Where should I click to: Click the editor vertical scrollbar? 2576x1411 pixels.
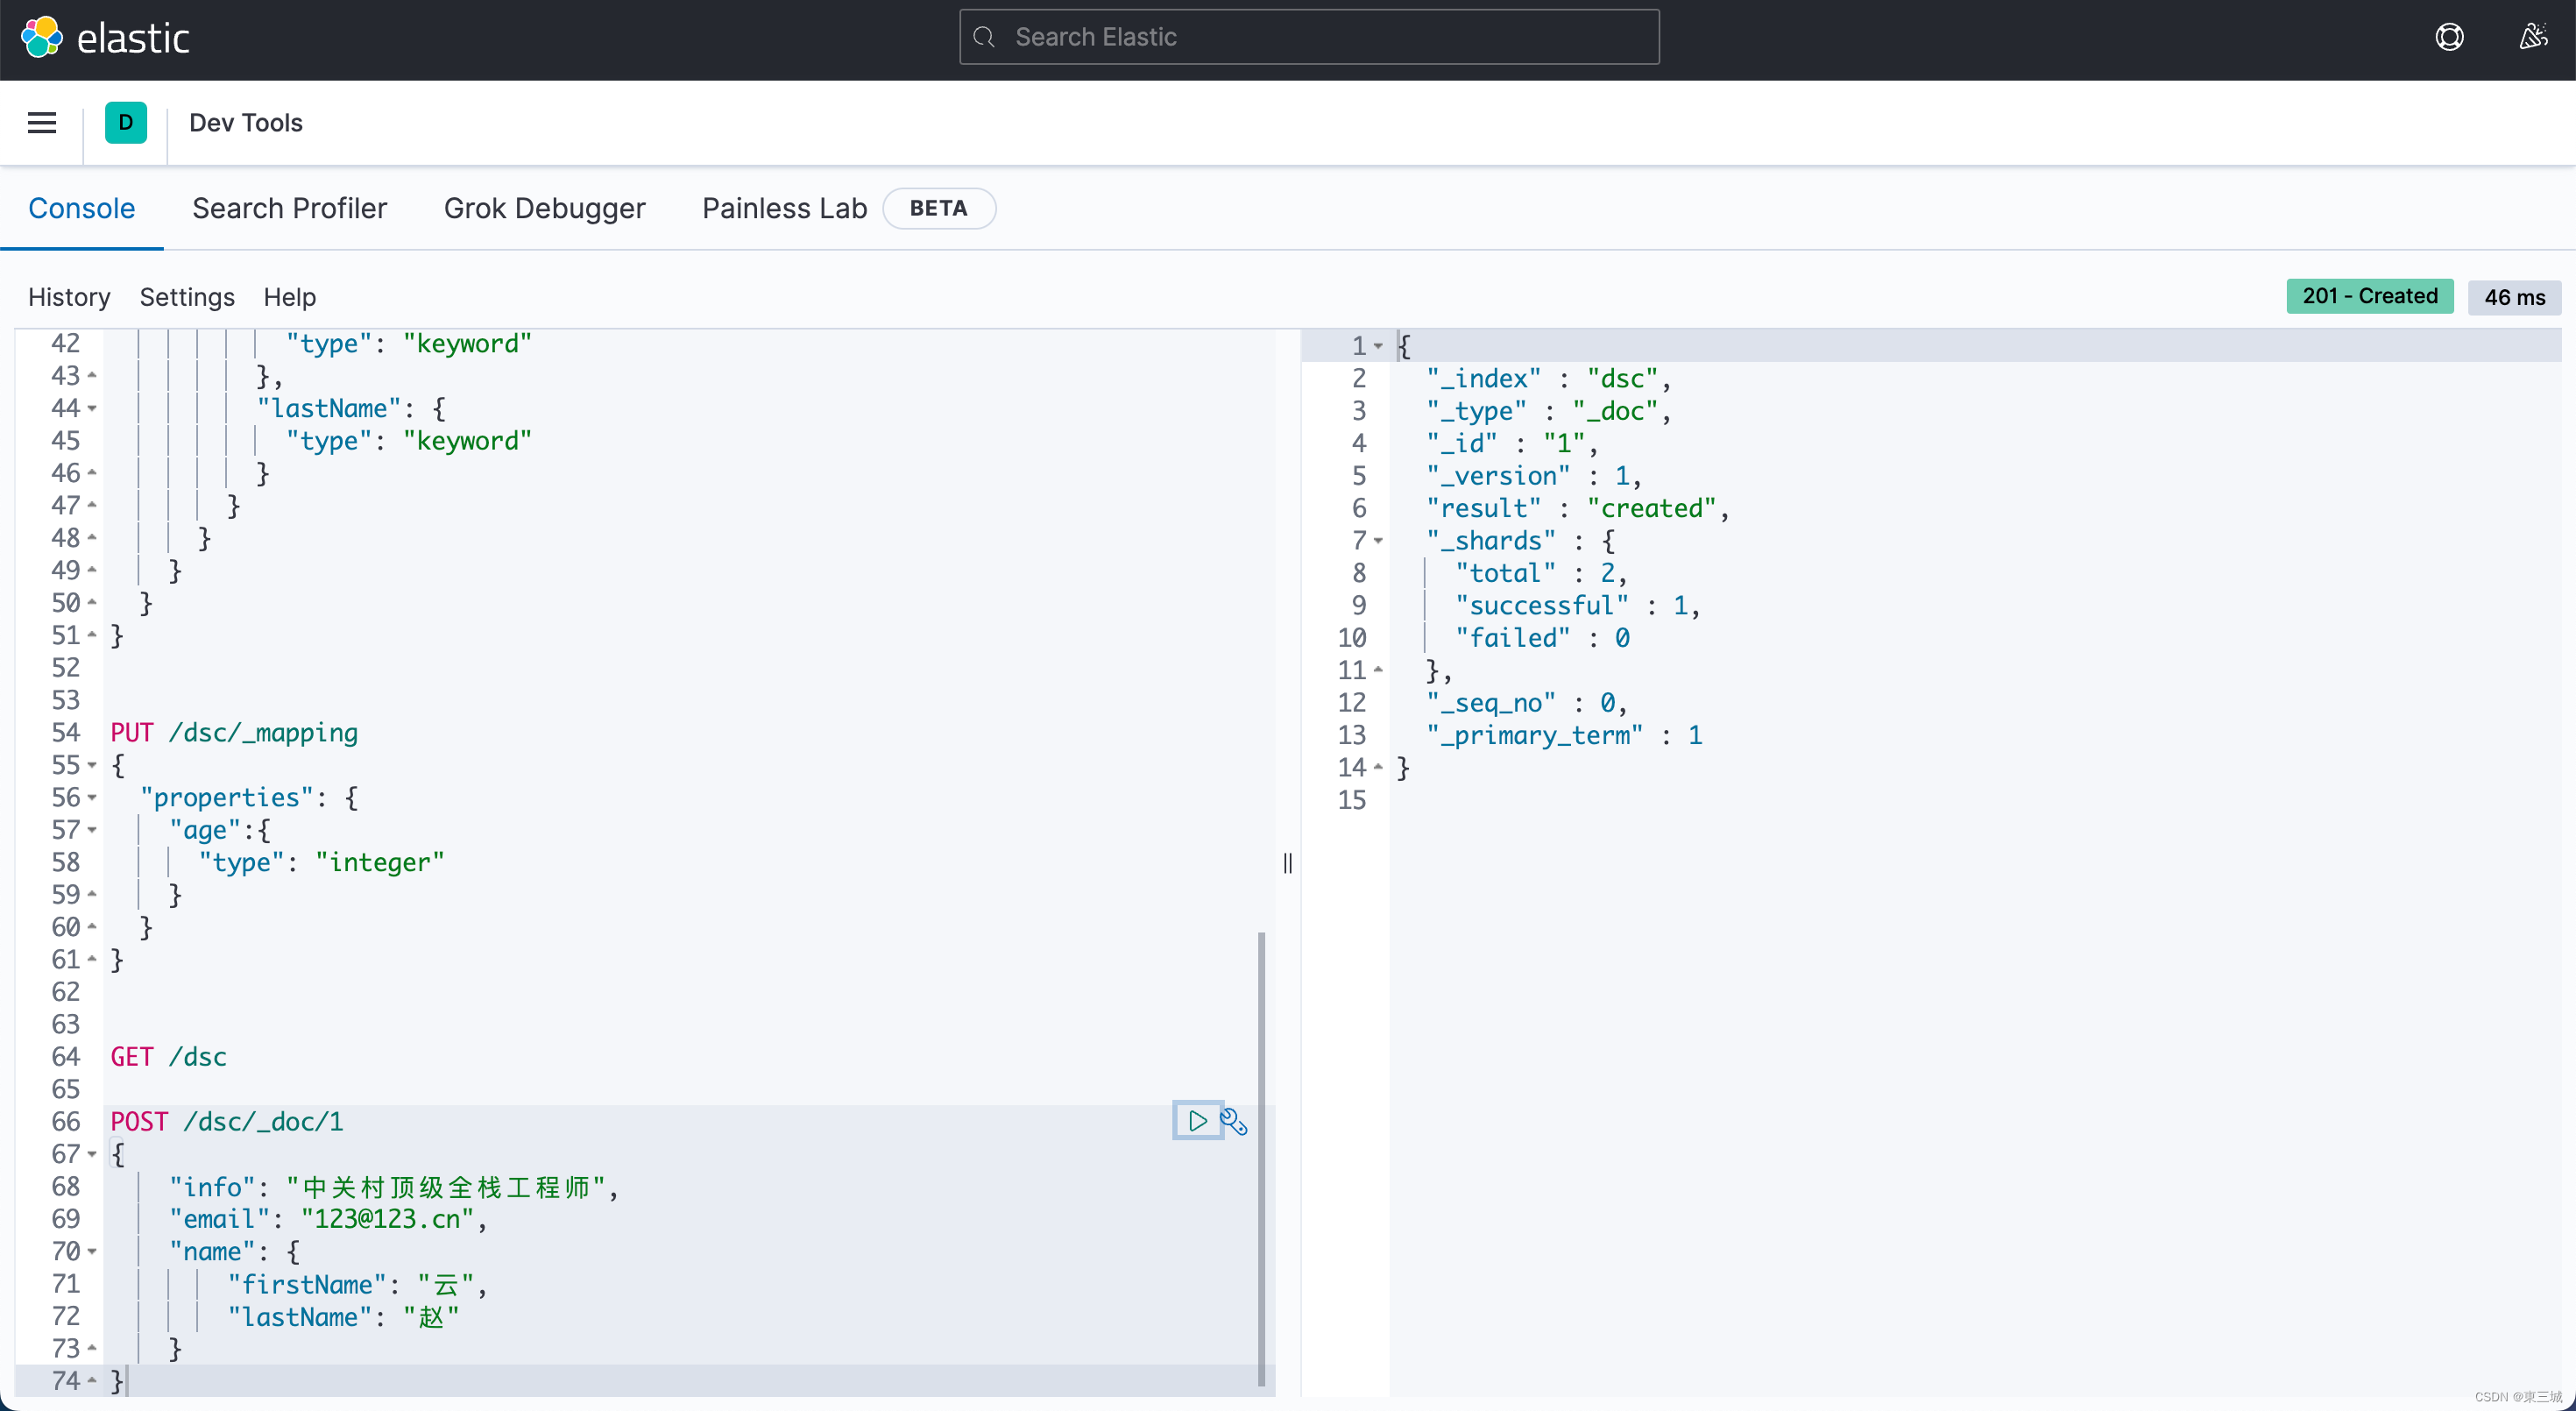tap(1261, 1160)
